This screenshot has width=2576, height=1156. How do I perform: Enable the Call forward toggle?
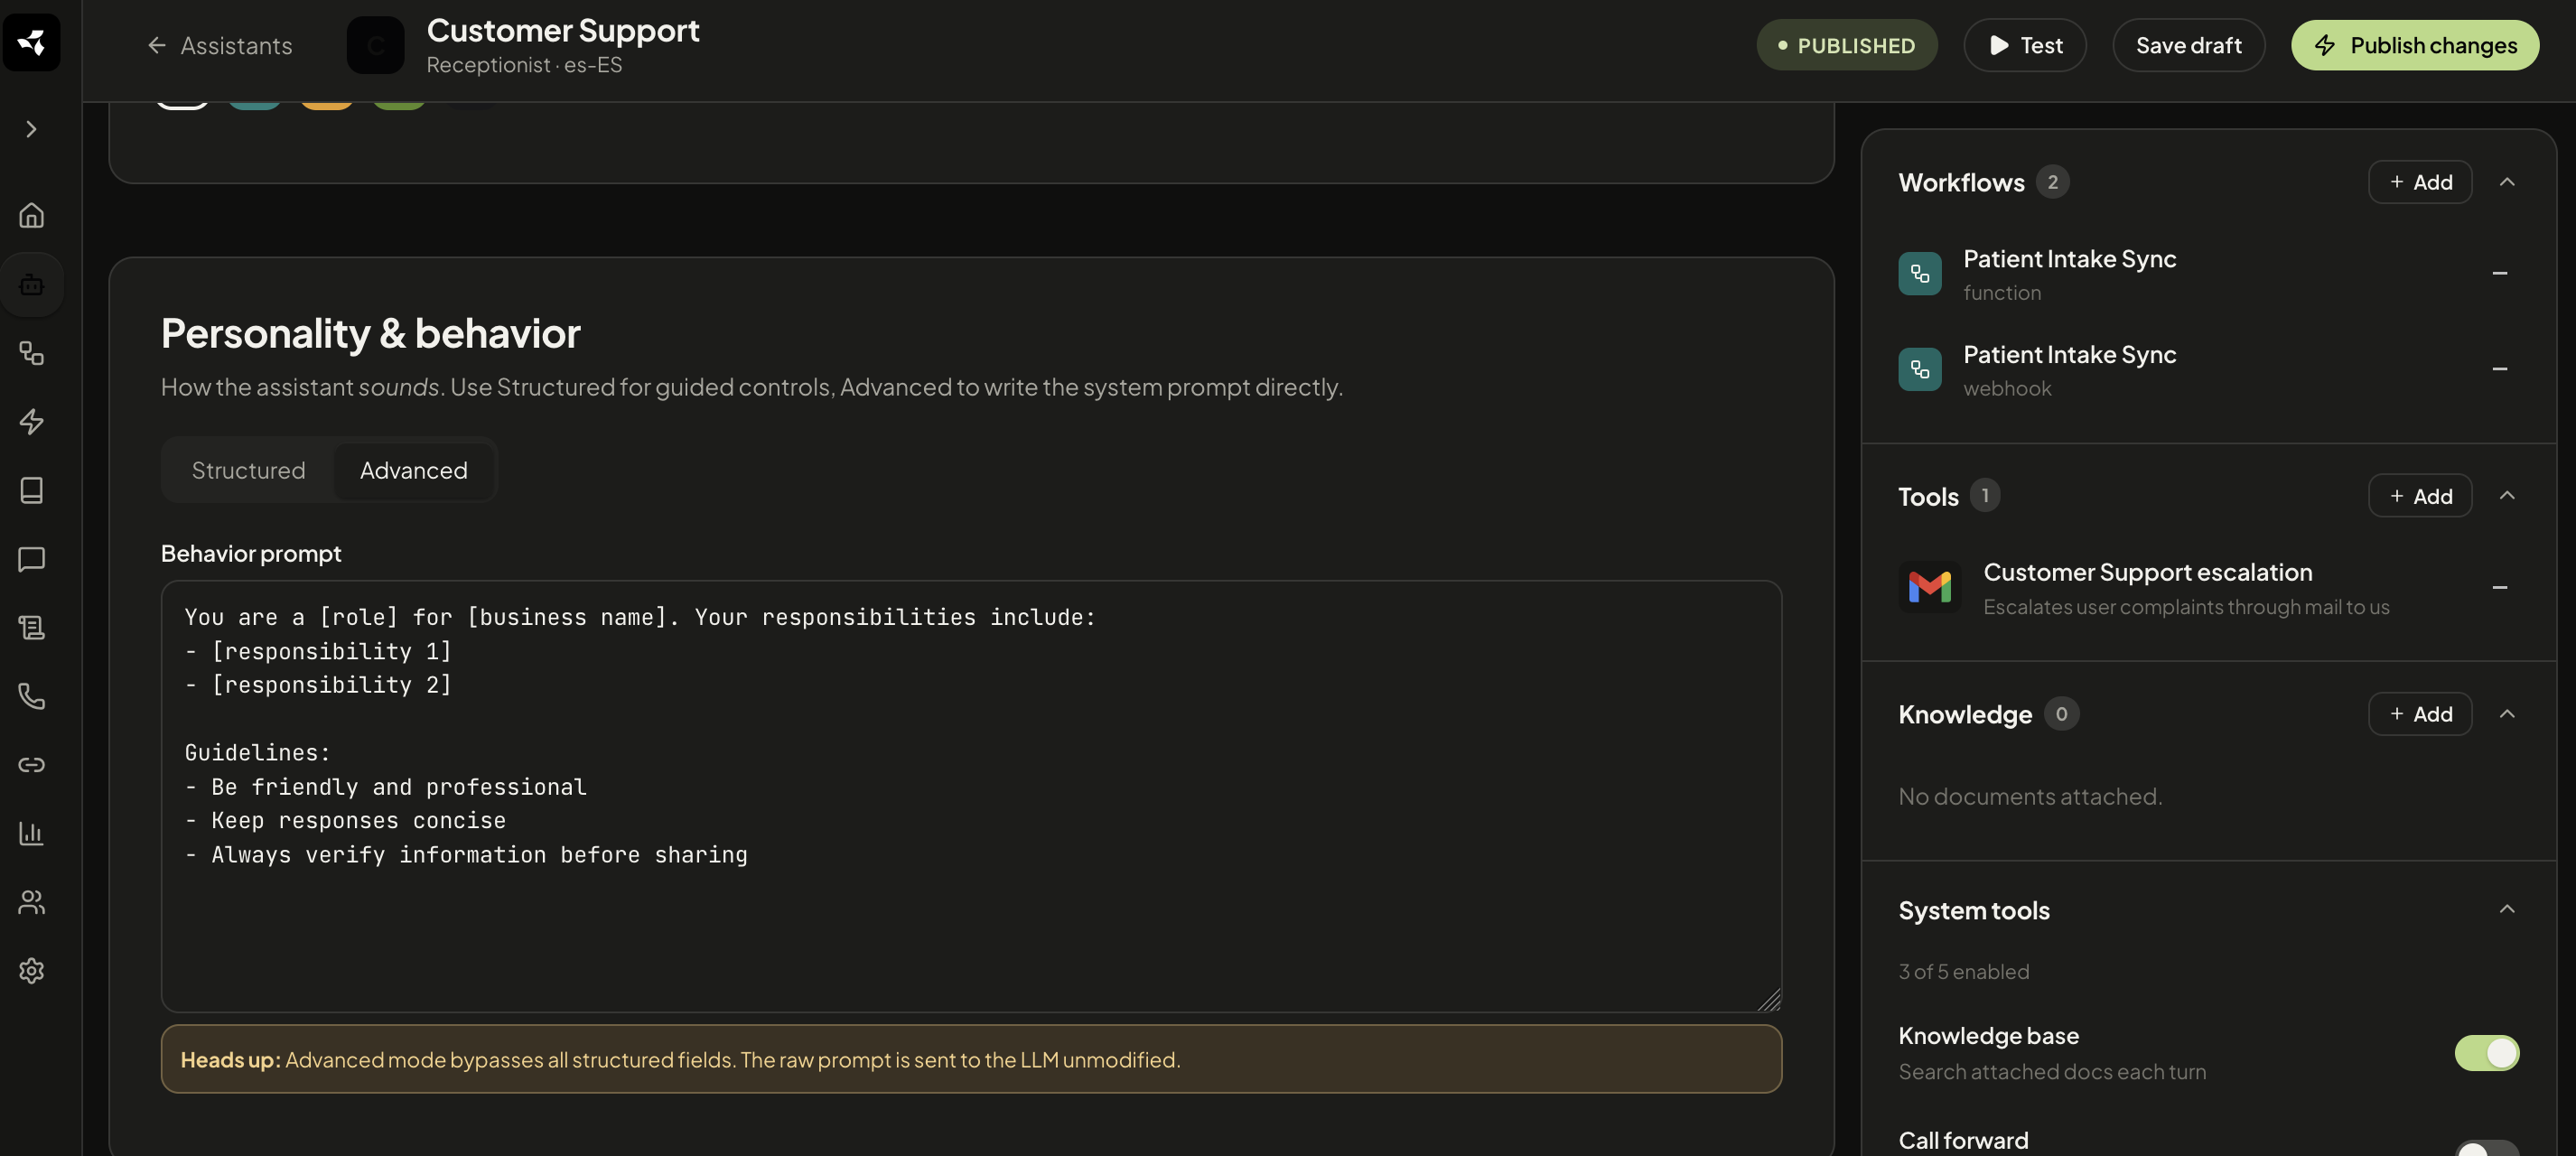[x=2486, y=1149]
